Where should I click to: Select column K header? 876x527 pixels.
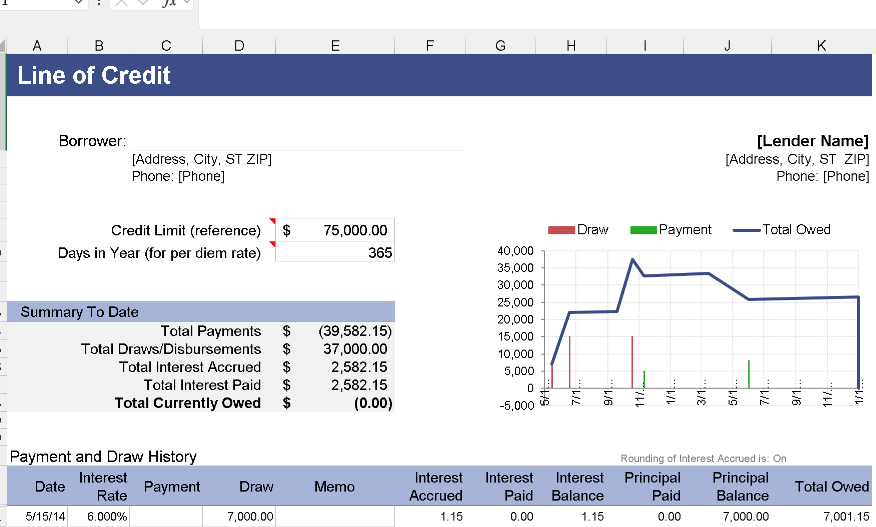click(x=821, y=46)
